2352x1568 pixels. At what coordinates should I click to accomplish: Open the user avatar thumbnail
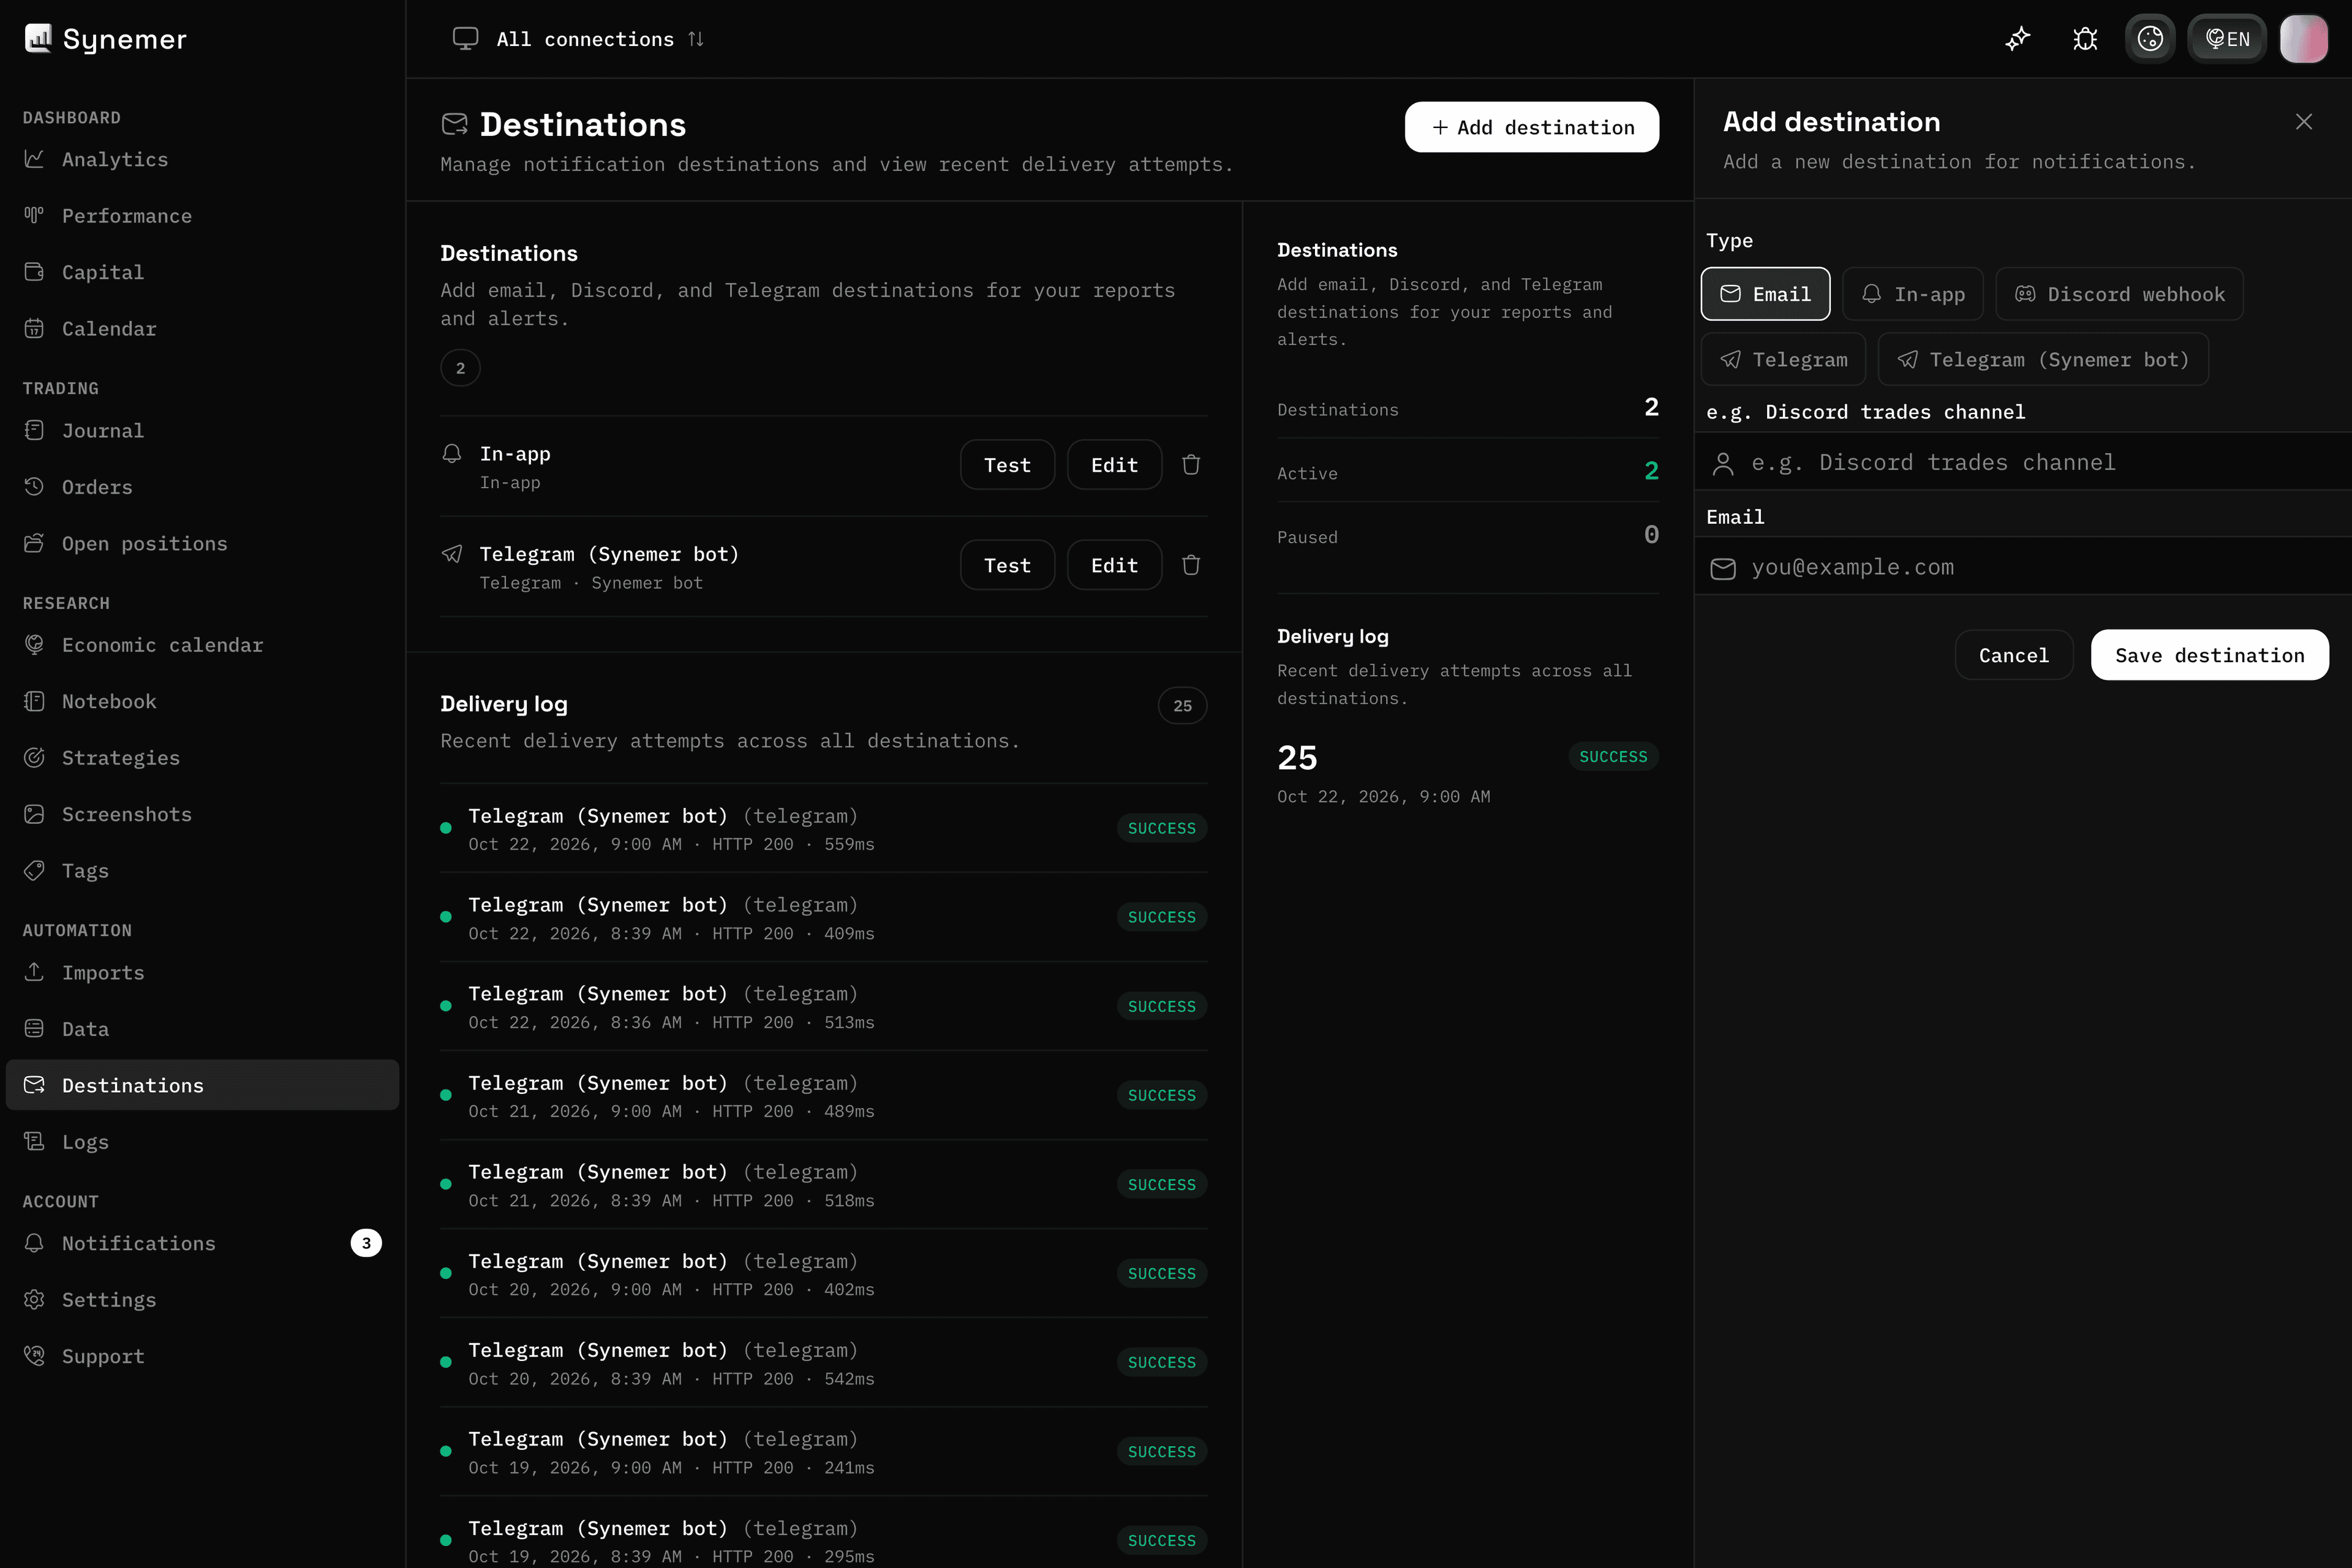pos(2304,39)
